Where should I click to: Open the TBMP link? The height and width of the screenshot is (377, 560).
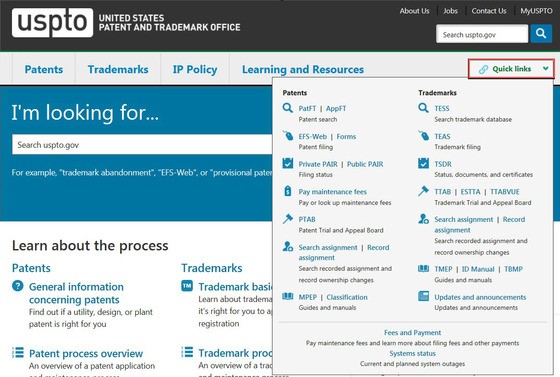pos(513,269)
